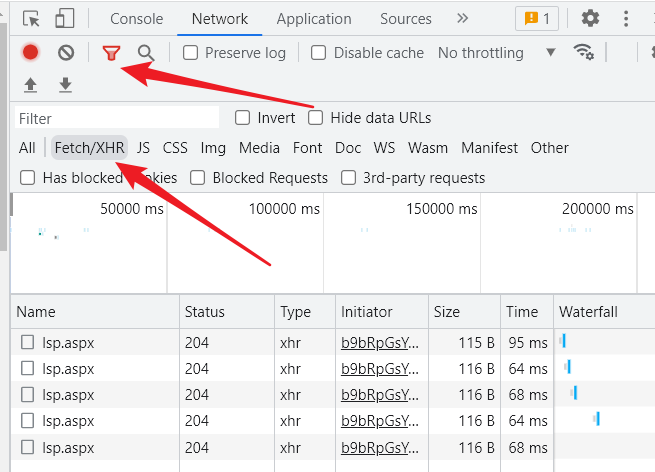The width and height of the screenshot is (655, 472).
Task: Open the Application tab
Action: click(x=314, y=19)
